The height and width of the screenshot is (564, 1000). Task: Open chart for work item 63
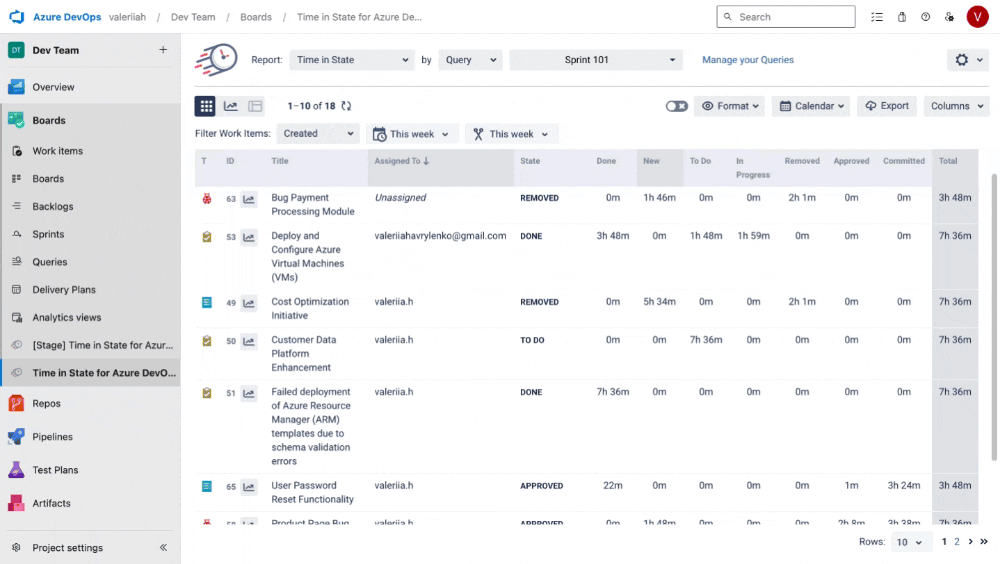point(249,199)
